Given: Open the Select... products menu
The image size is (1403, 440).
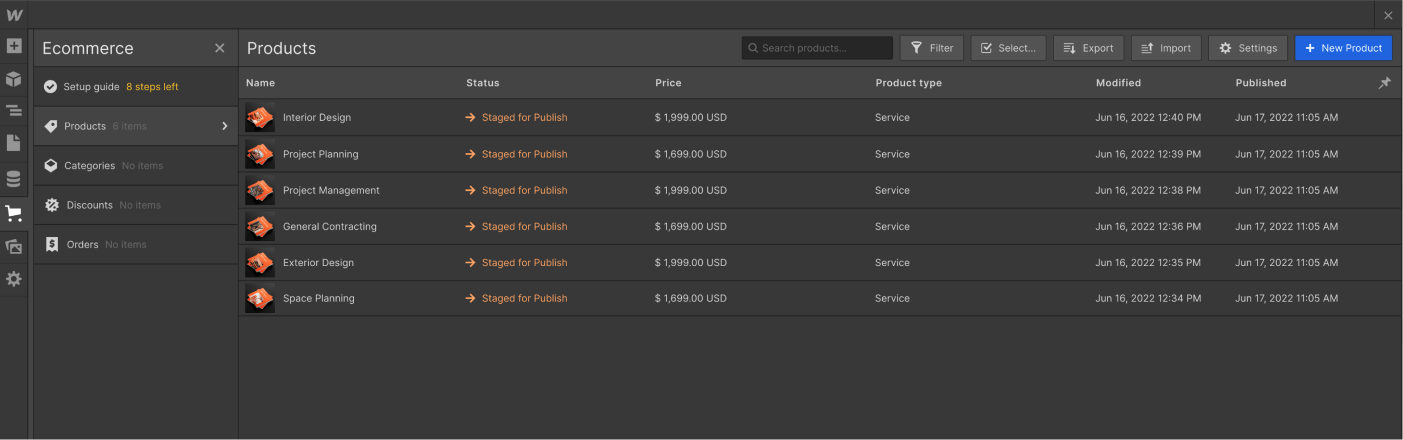Looking at the screenshot, I should click(x=1008, y=48).
